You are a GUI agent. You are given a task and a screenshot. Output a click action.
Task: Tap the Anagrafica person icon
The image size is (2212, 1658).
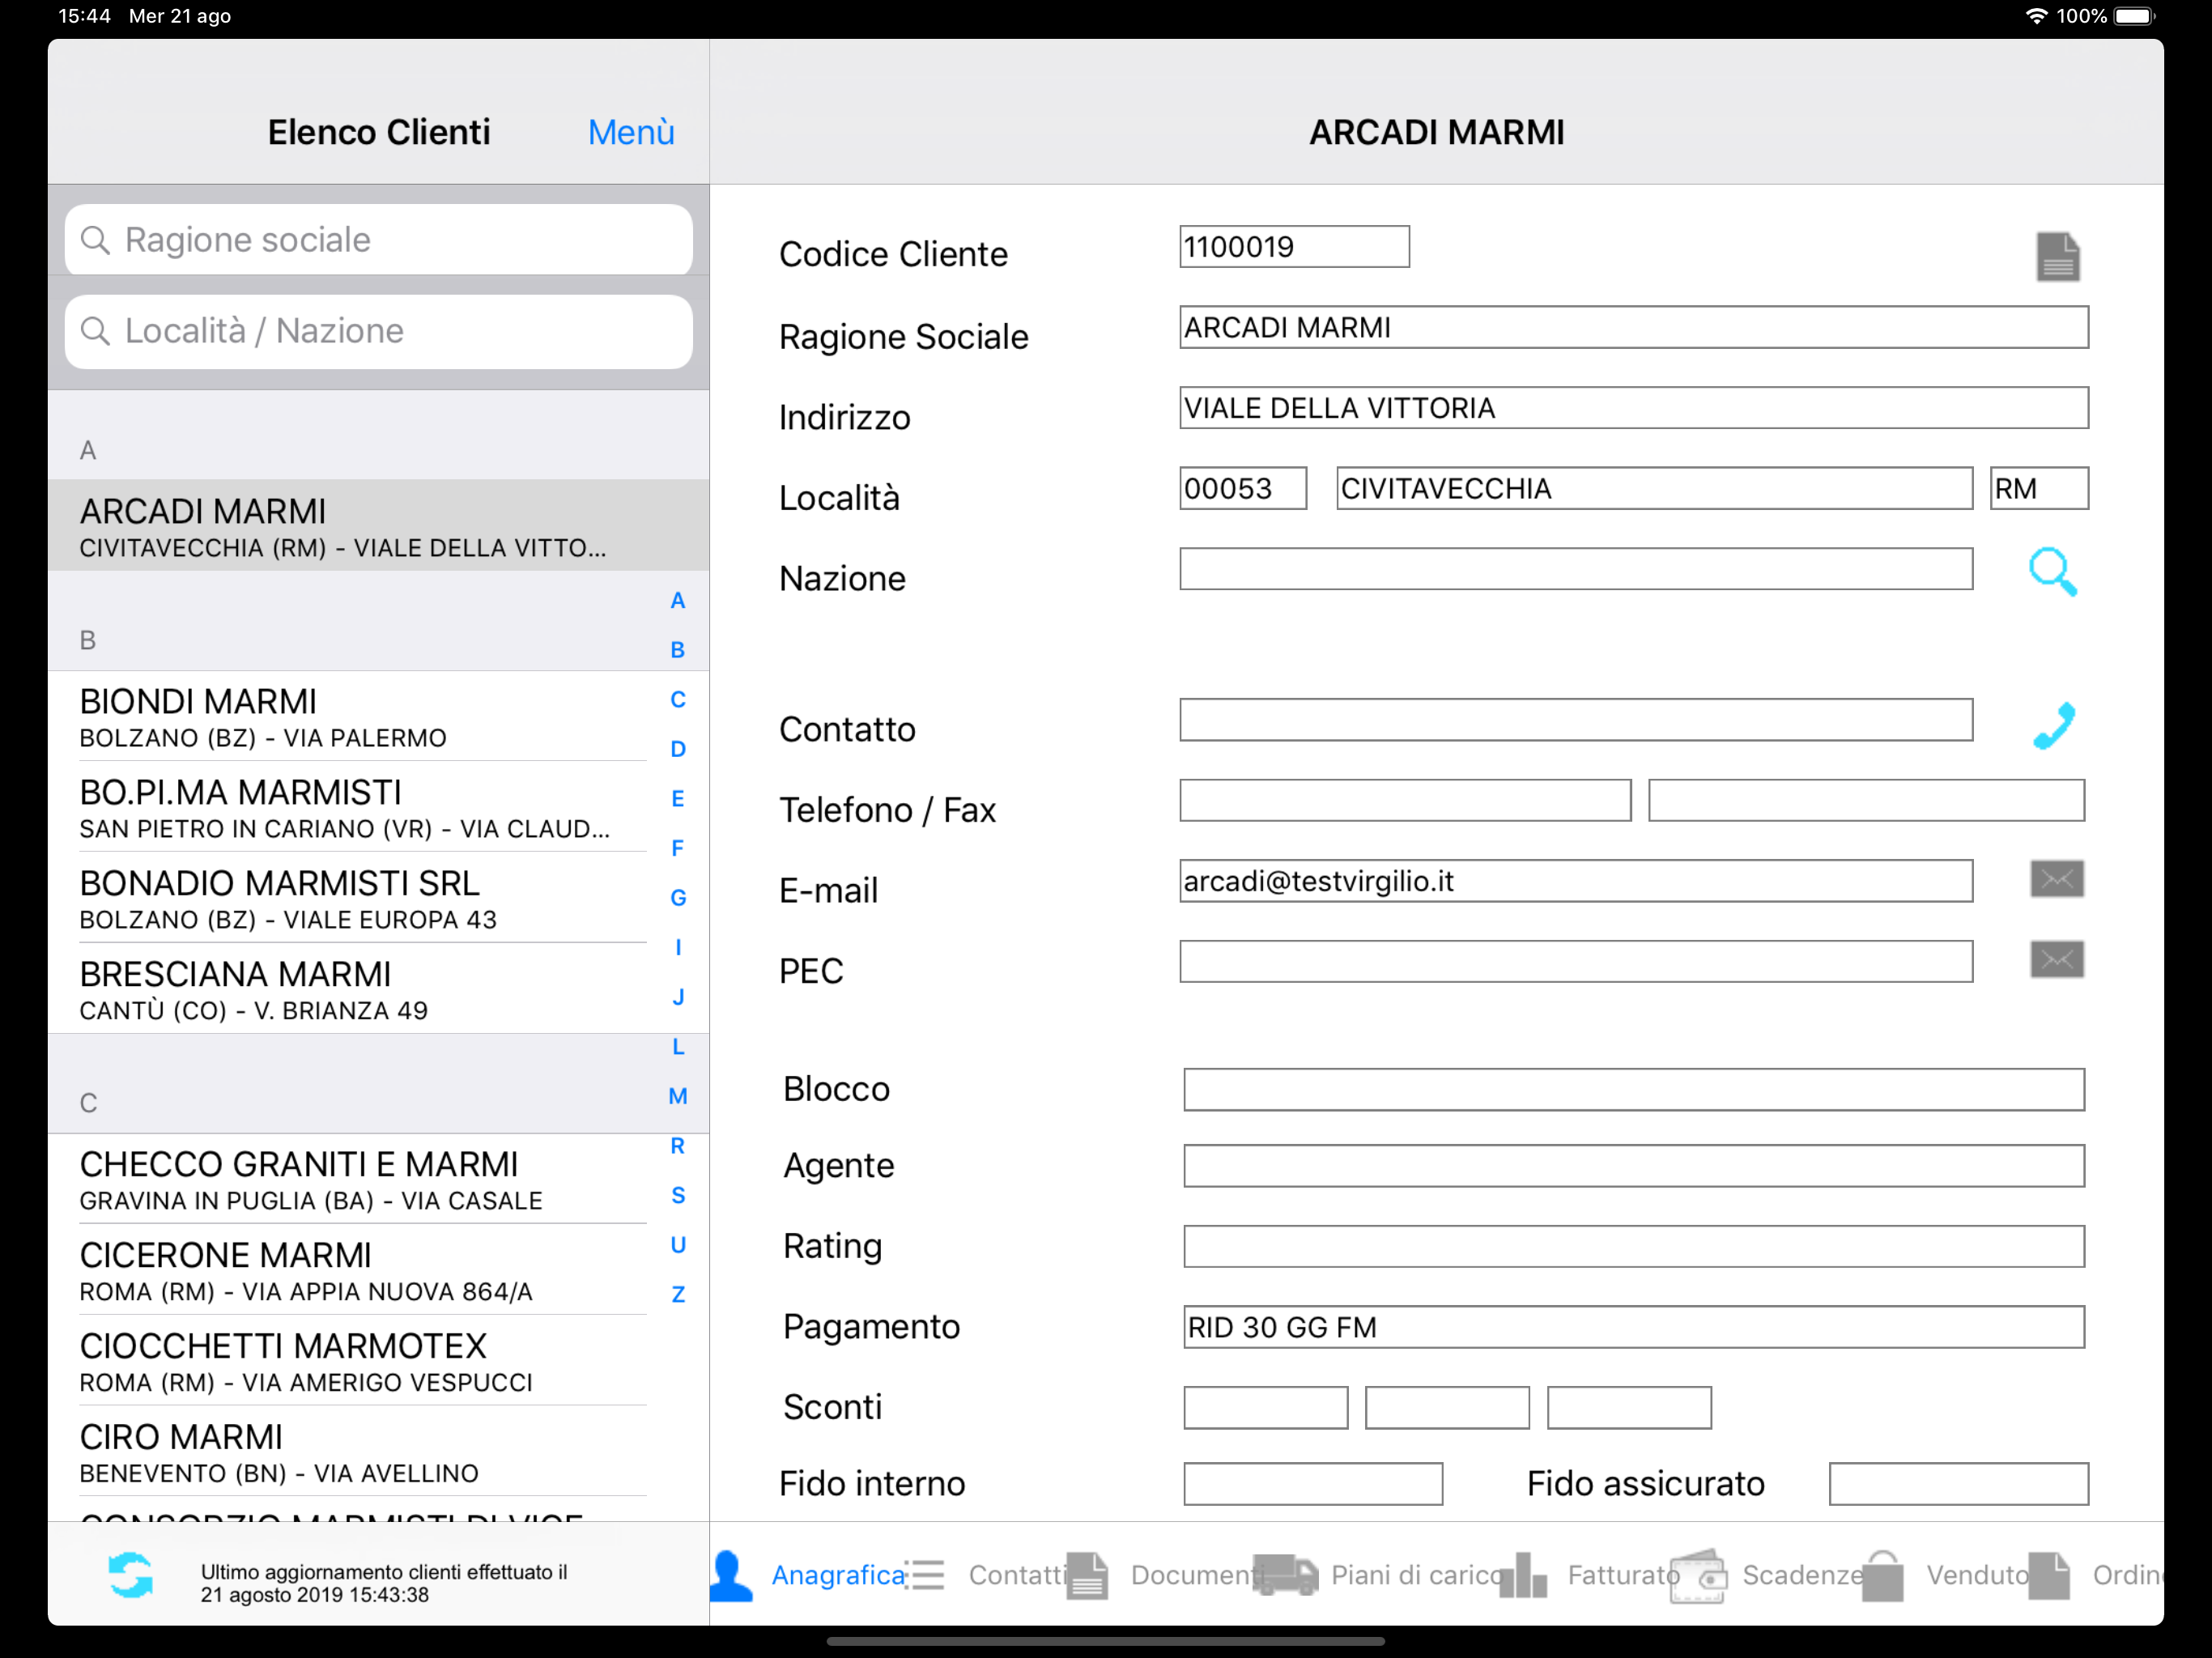(730, 1576)
